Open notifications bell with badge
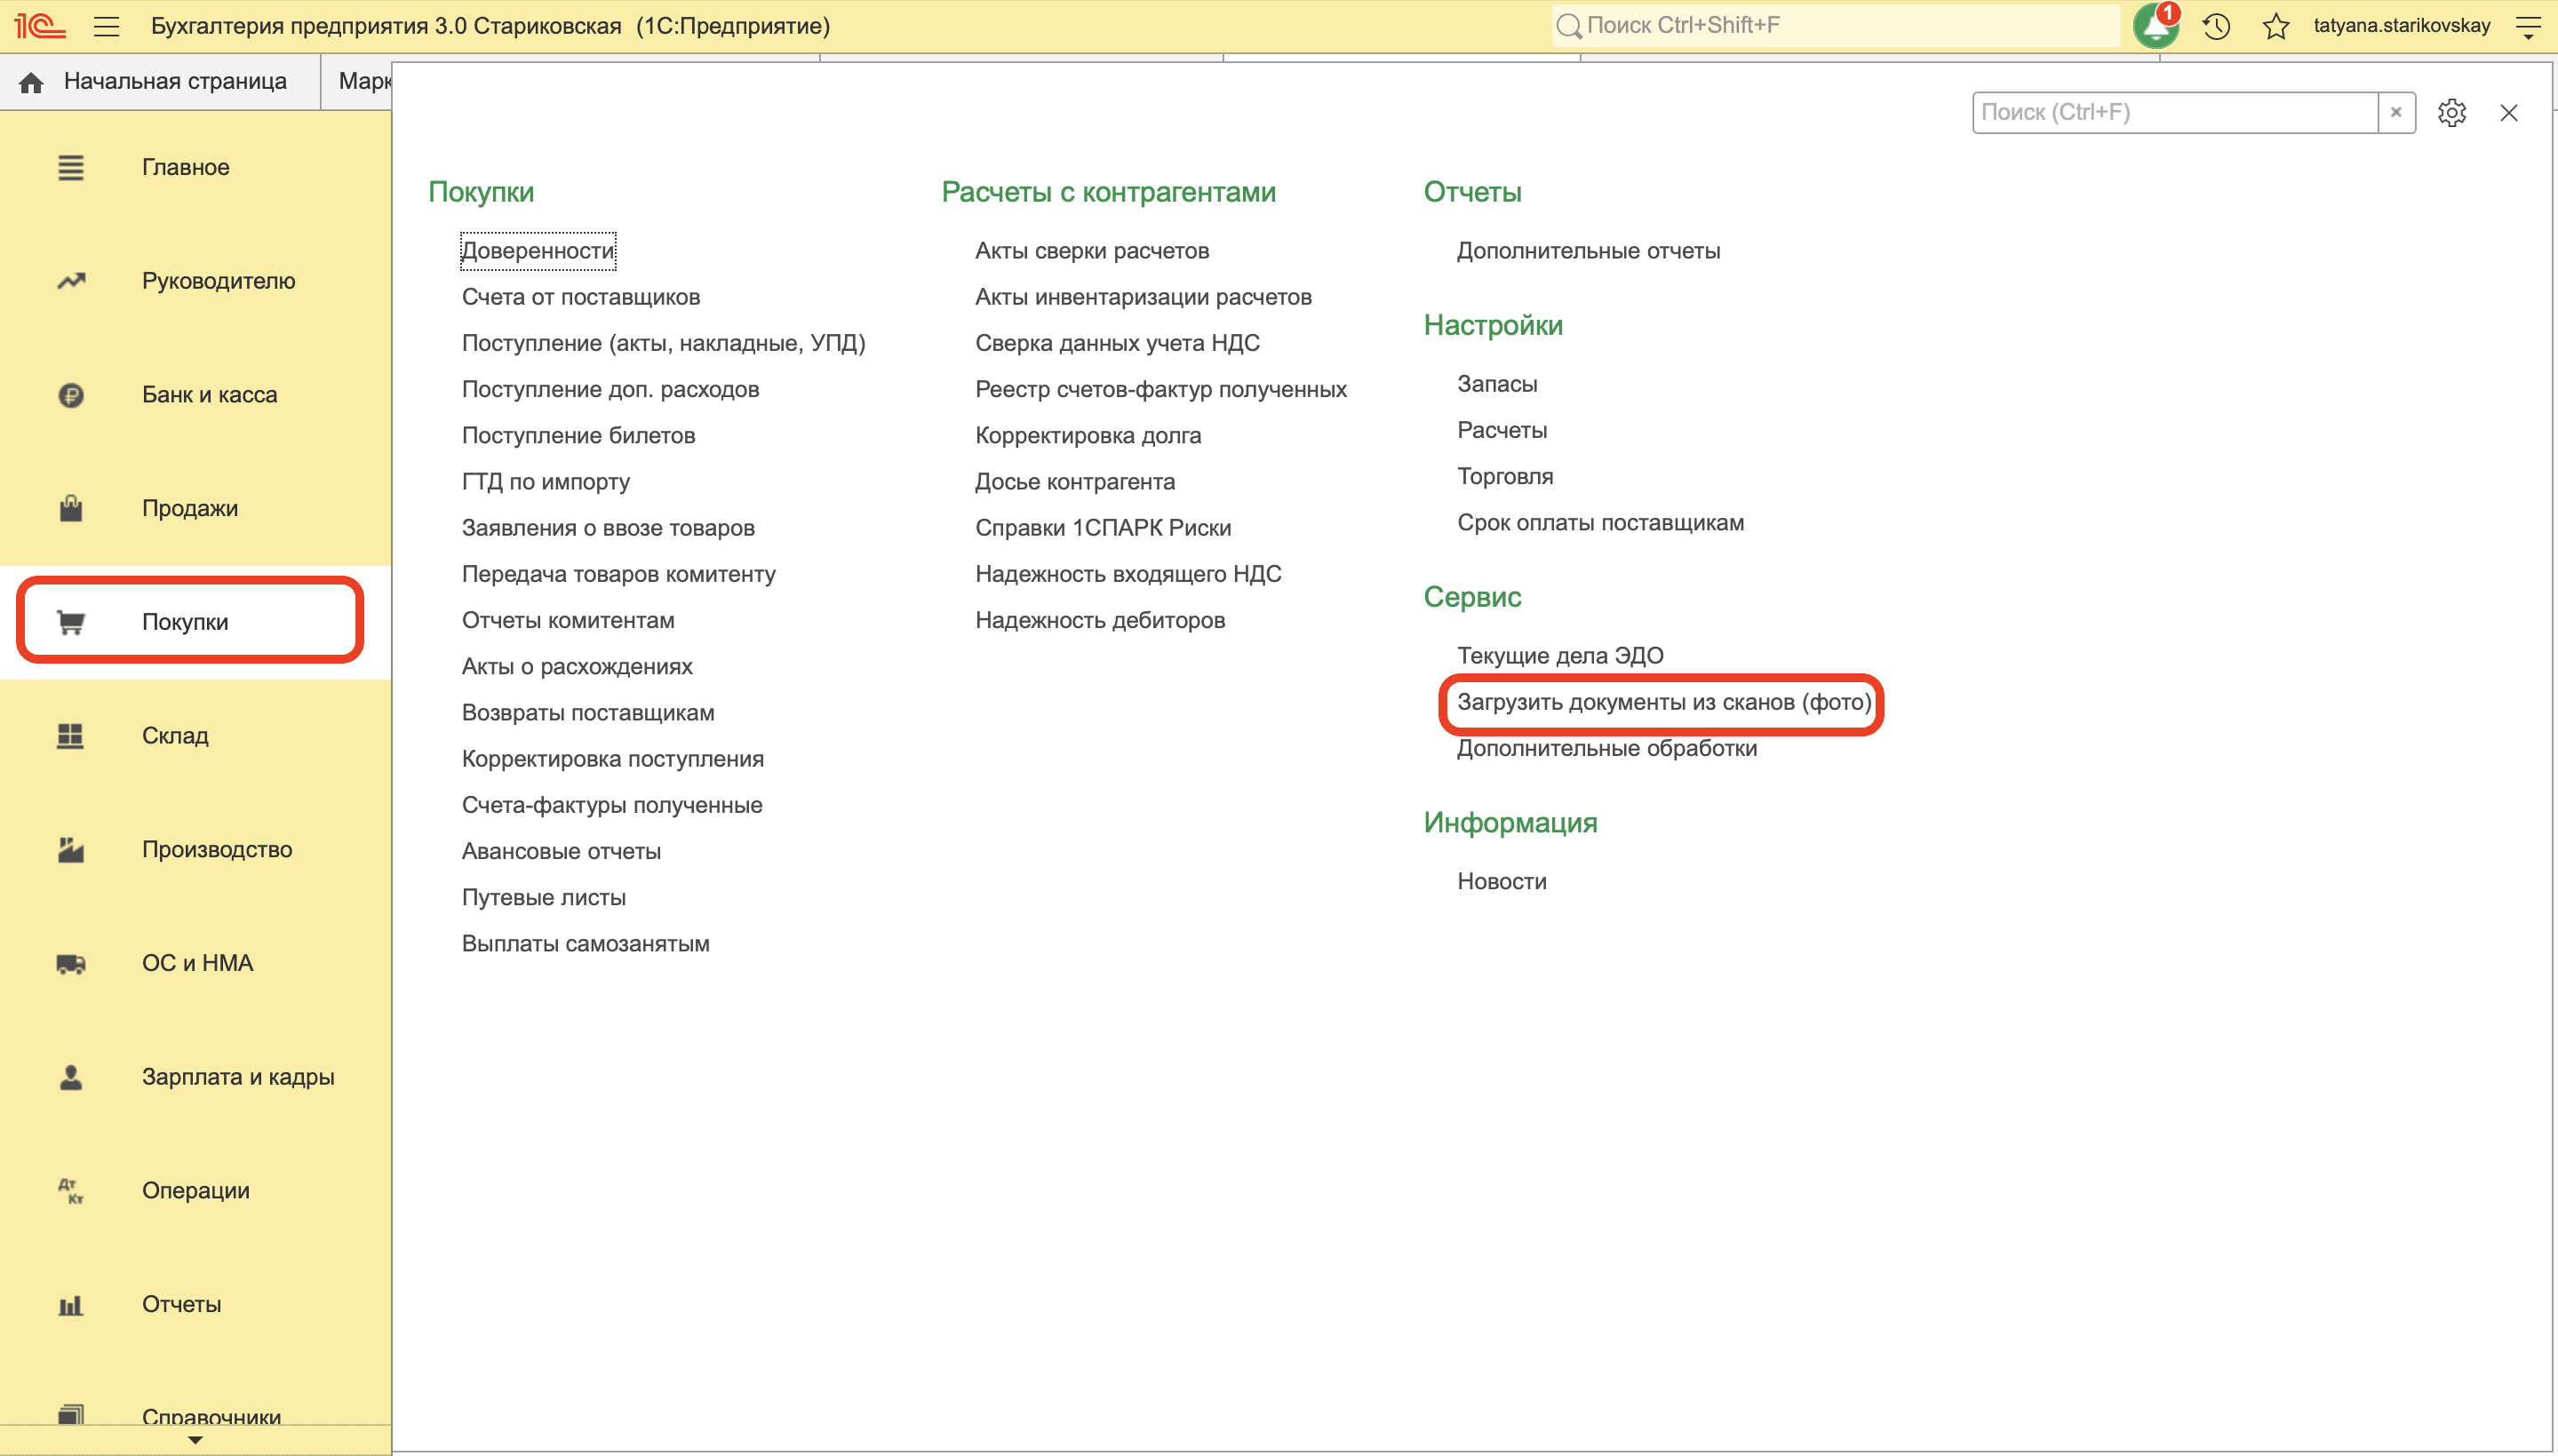Screen dimensions: 2558x1456 coord(2156,26)
